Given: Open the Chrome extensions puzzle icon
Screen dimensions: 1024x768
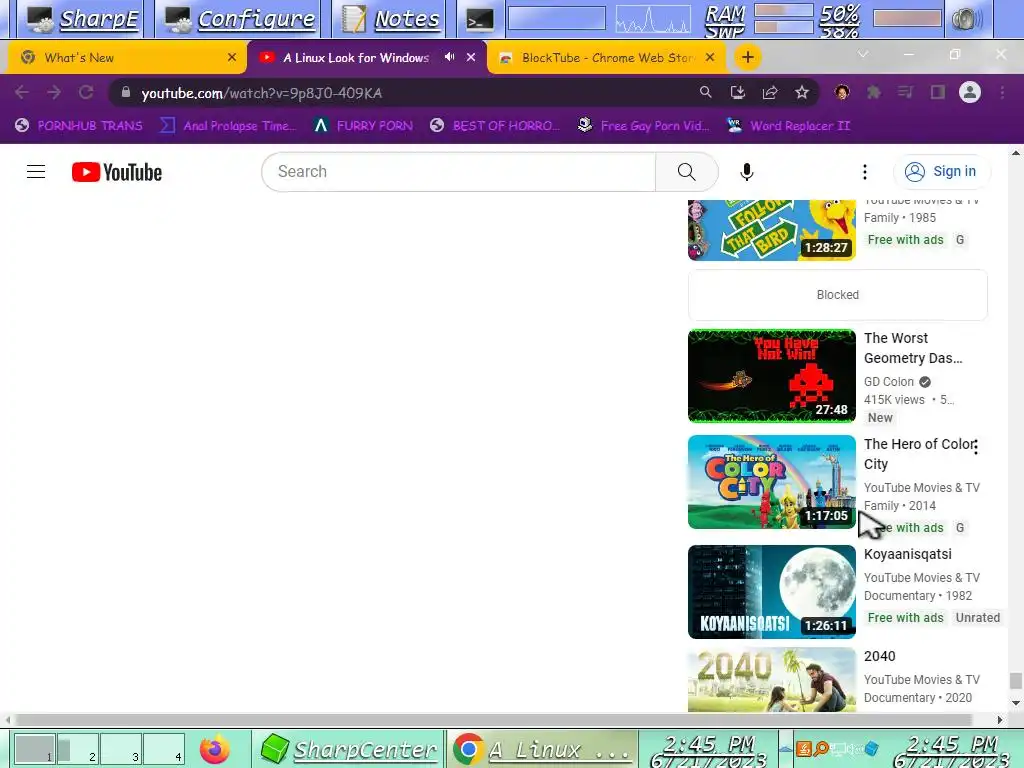Looking at the screenshot, I should (874, 93).
